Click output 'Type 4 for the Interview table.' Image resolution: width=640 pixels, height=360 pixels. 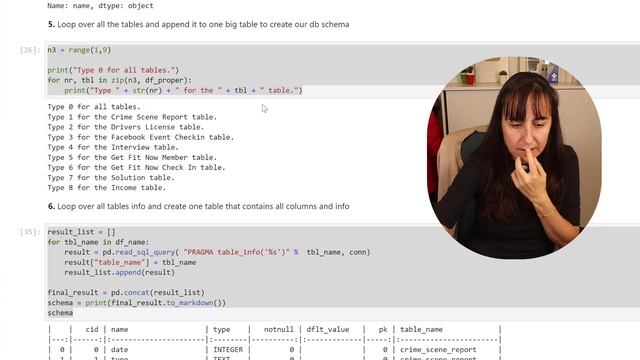click(x=113, y=147)
